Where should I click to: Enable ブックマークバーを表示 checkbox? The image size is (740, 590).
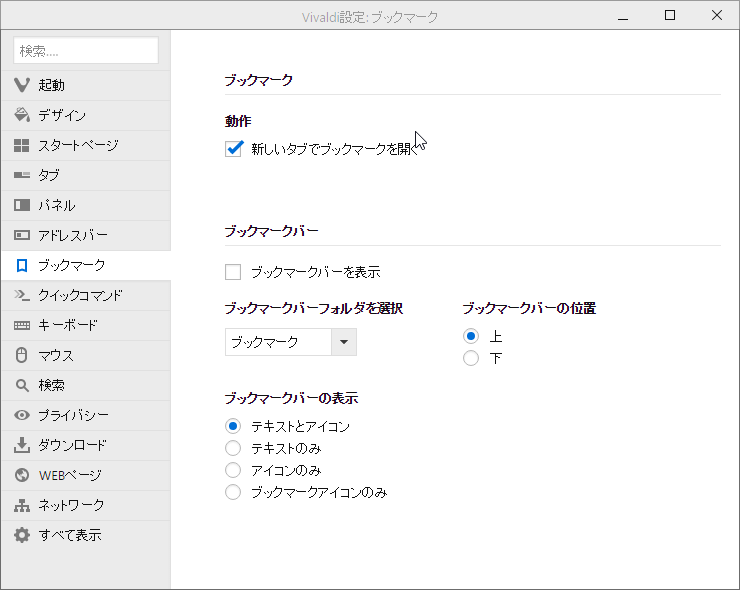pyautogui.click(x=233, y=272)
